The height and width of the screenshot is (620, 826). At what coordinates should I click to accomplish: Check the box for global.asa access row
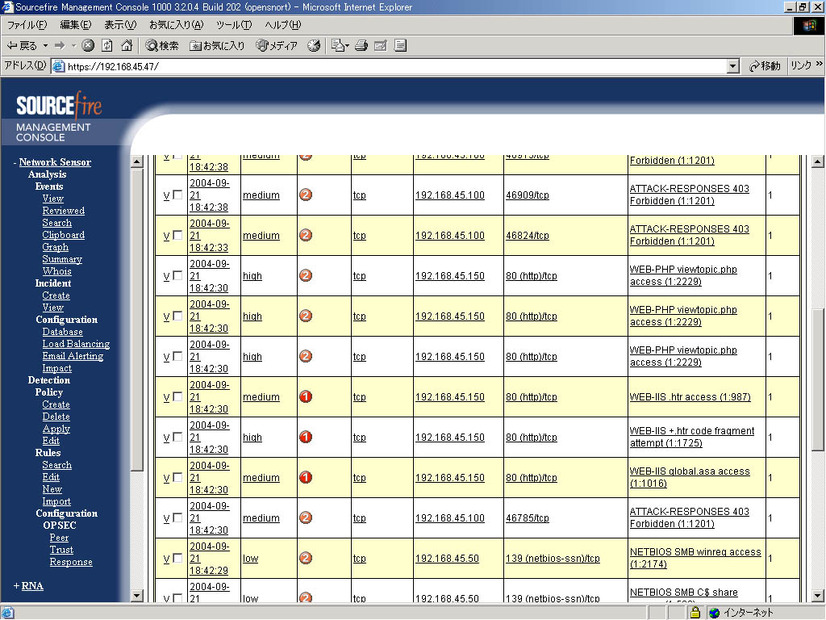178,478
